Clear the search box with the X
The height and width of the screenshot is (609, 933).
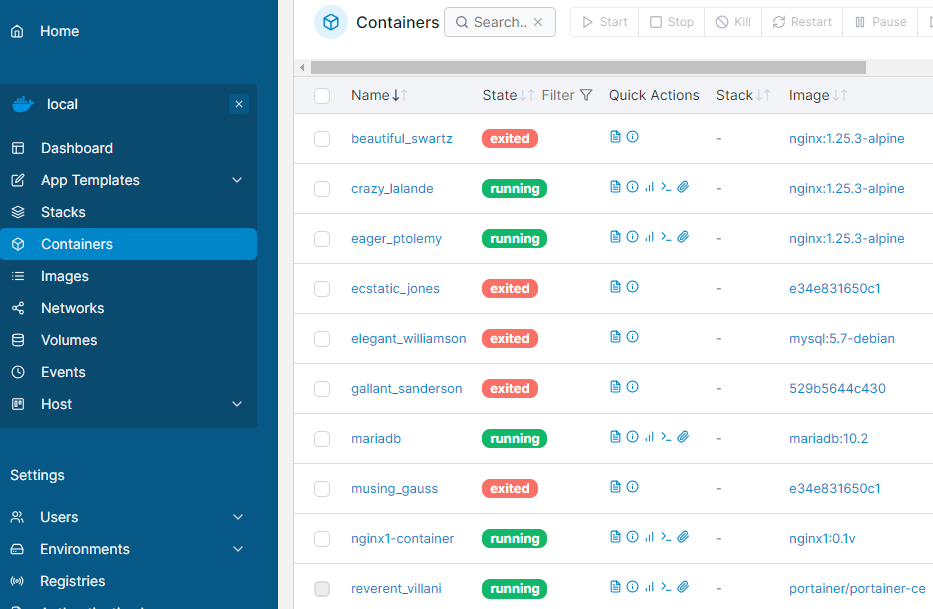(x=538, y=22)
